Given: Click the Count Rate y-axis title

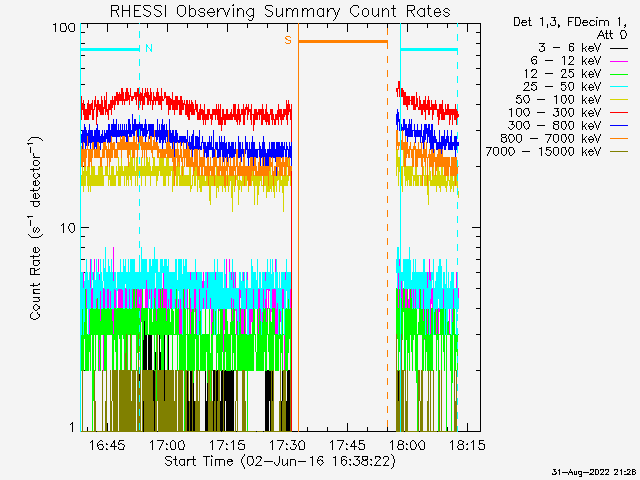Looking at the screenshot, I should pyautogui.click(x=36, y=229).
